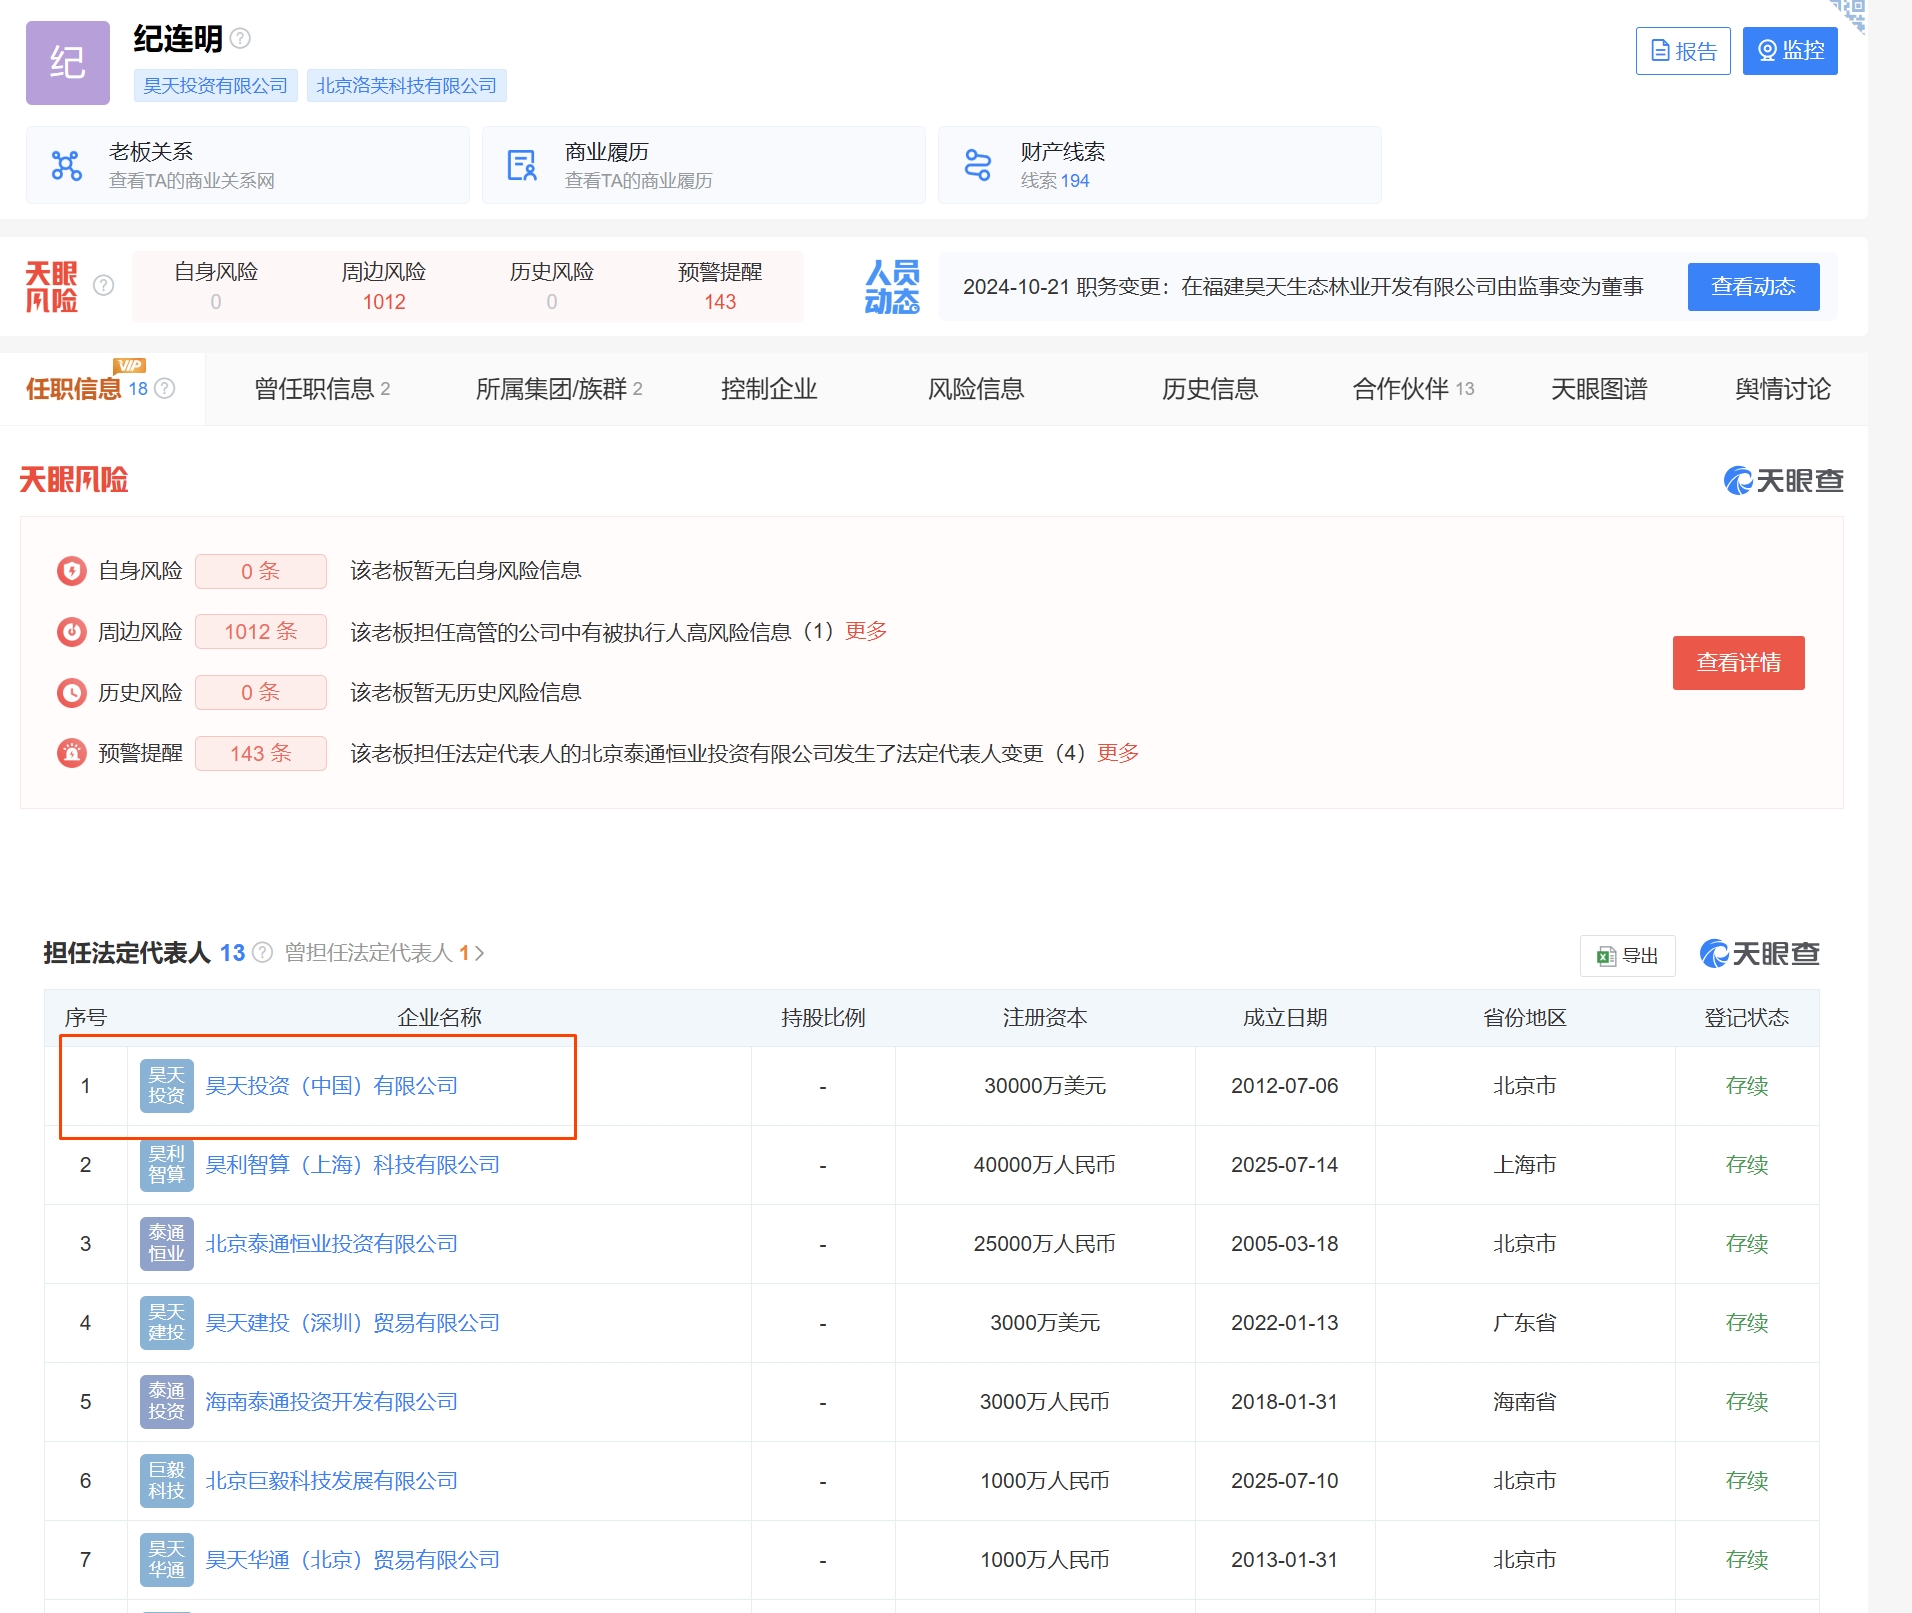Select 预警提醒 143 in risk summary
This screenshot has width=1912, height=1613.
[720, 287]
